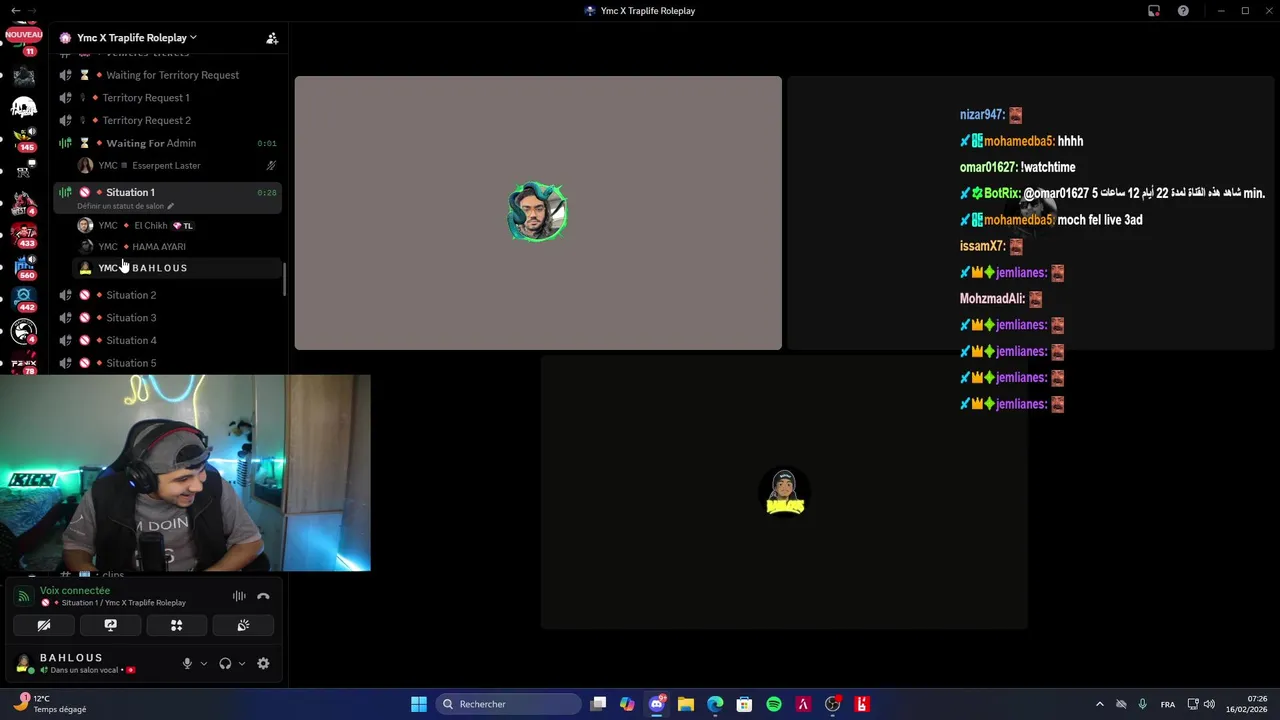
Task: Deafen with the headphones button
Action: coord(225,663)
